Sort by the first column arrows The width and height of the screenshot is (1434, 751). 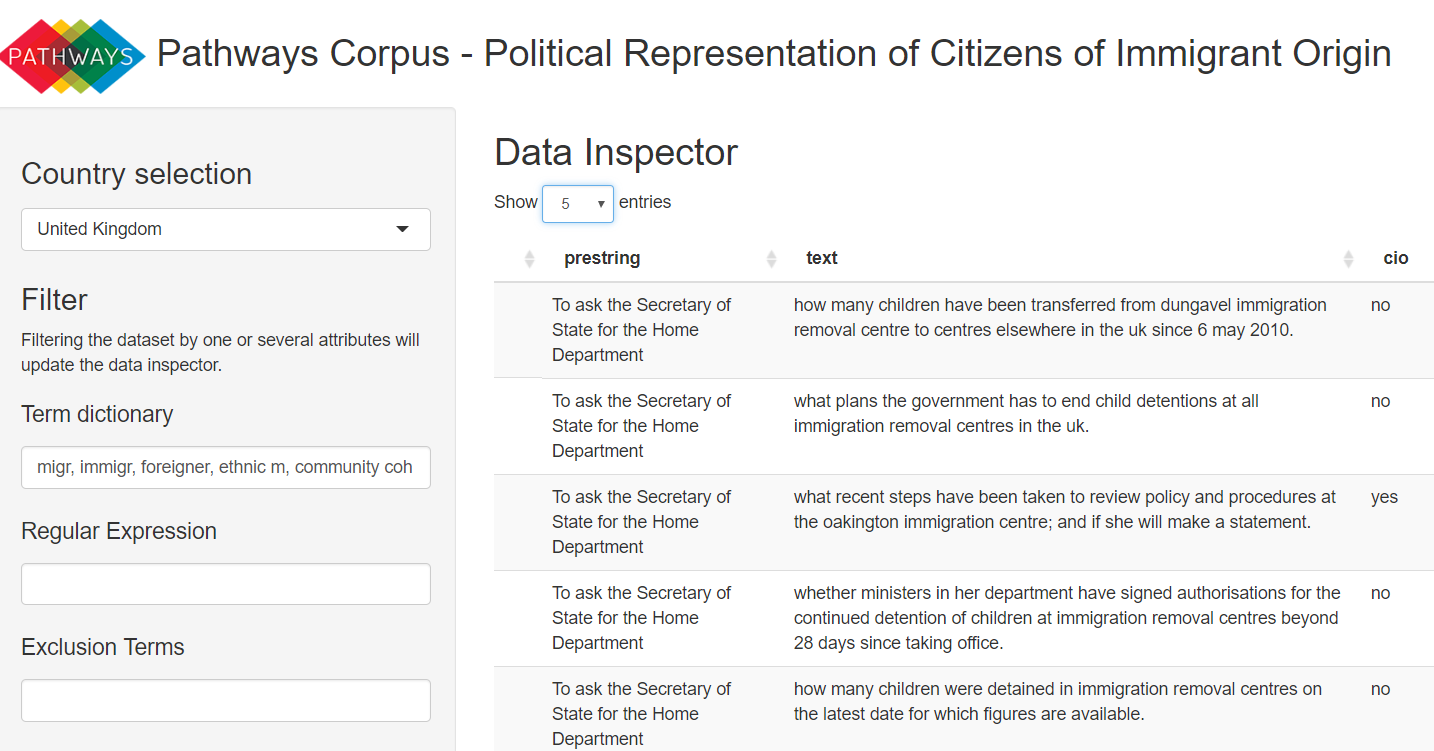(530, 259)
